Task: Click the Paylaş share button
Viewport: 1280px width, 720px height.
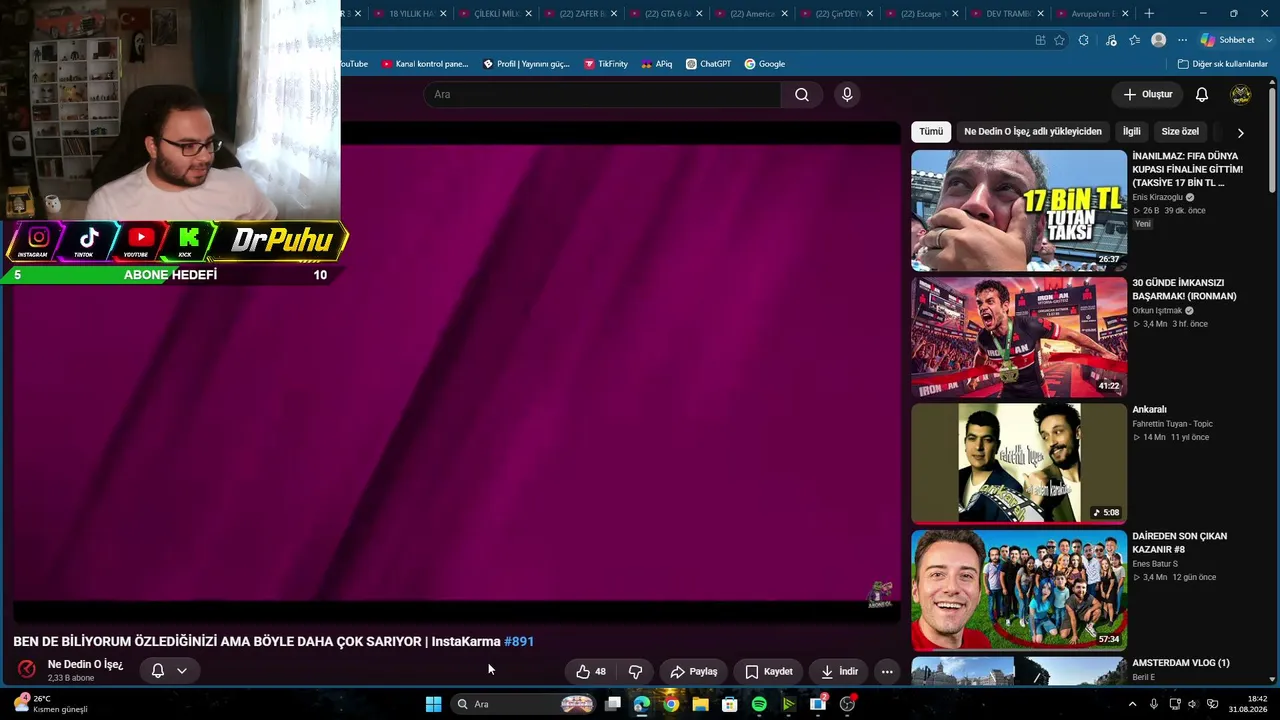Action: [694, 671]
